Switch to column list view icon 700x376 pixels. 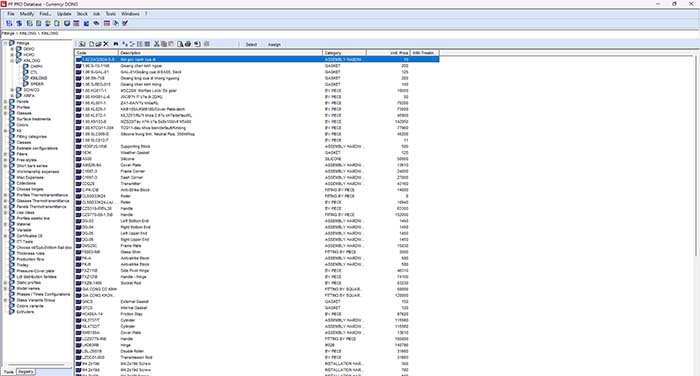[x=139, y=44]
